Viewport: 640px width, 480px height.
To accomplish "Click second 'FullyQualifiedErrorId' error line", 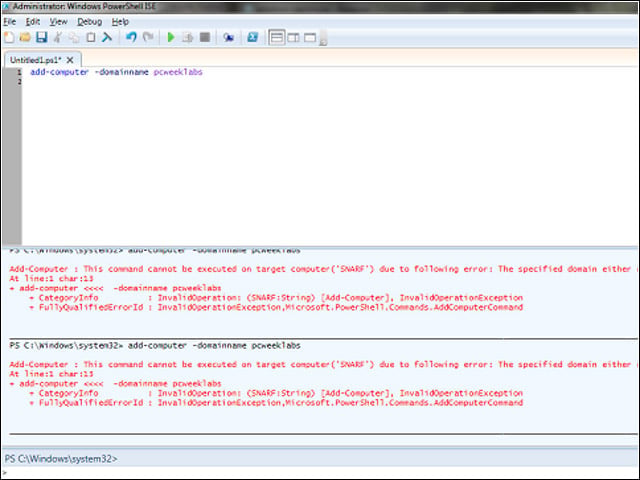I will click(x=276, y=403).
